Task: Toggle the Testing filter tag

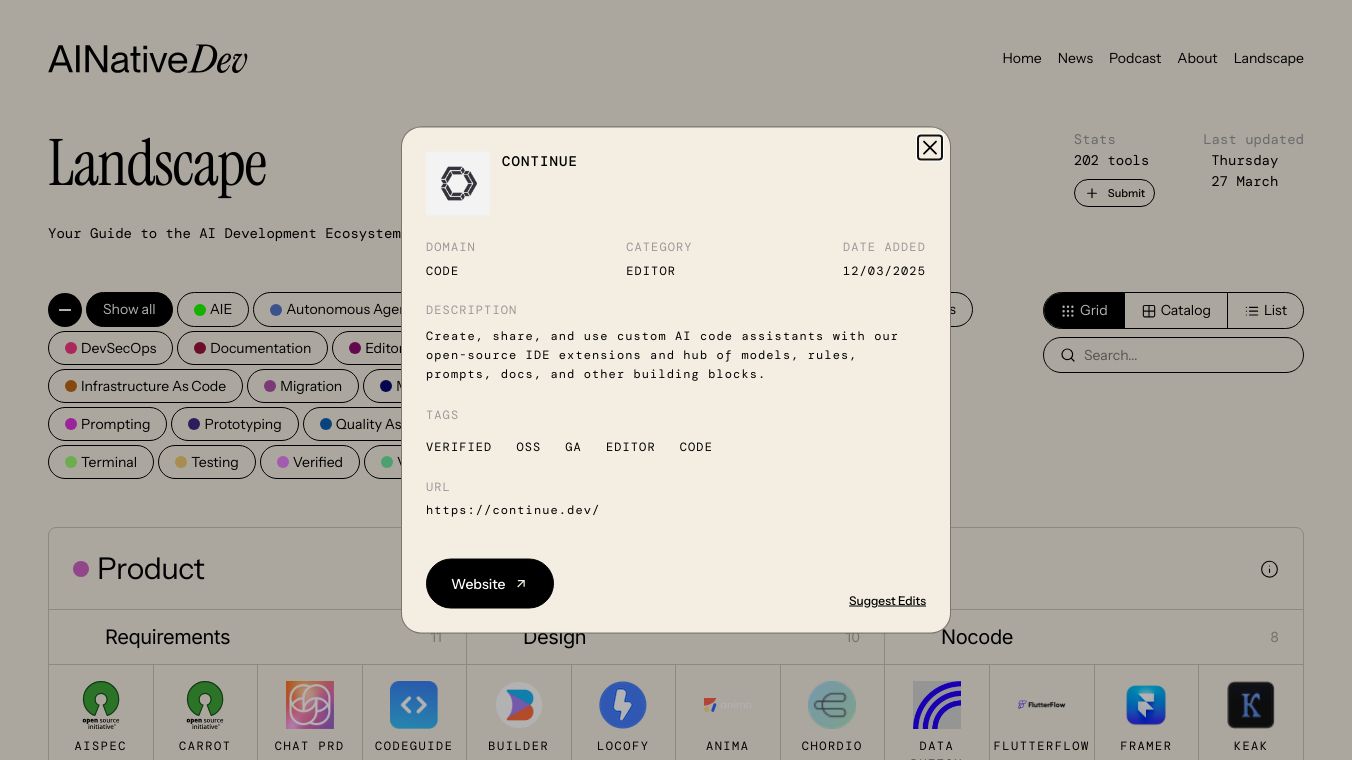Action: tap(207, 462)
